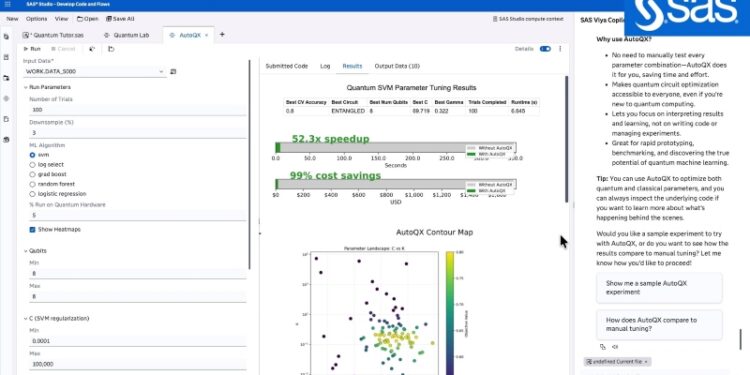This screenshot has width=750, height=375.
Task: Run the AutoQX step
Action: [32, 49]
